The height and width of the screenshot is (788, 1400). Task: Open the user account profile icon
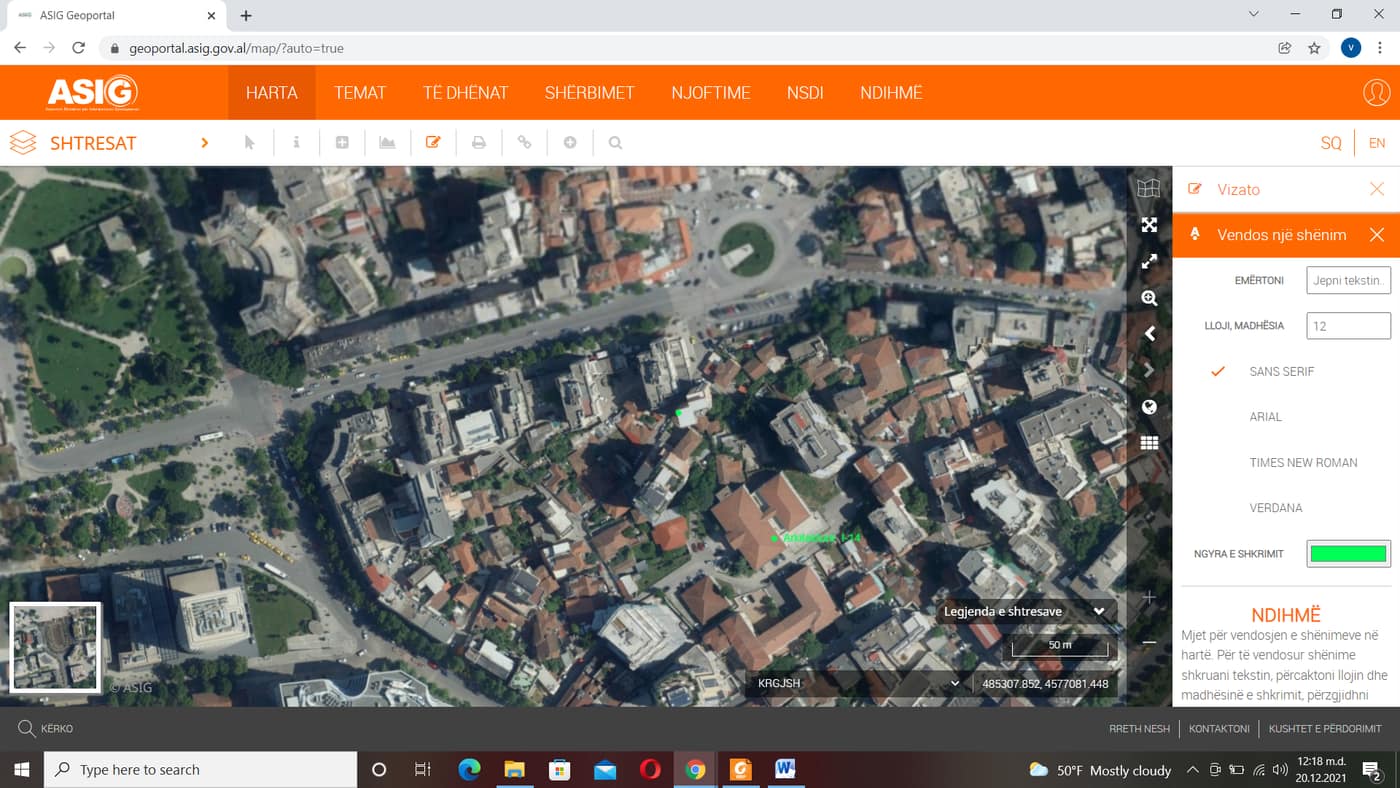point(1377,92)
